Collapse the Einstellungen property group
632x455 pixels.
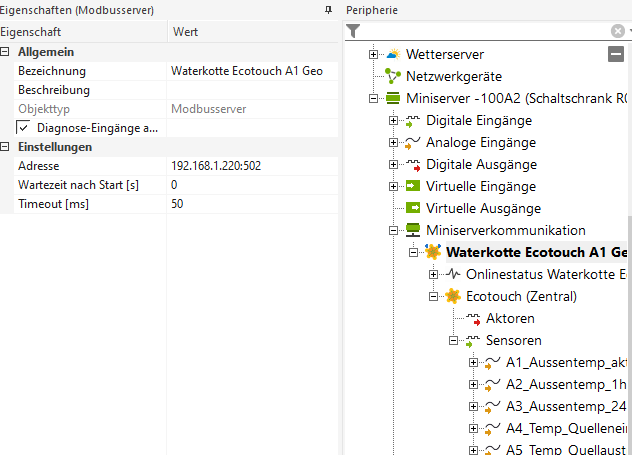pos(7,147)
